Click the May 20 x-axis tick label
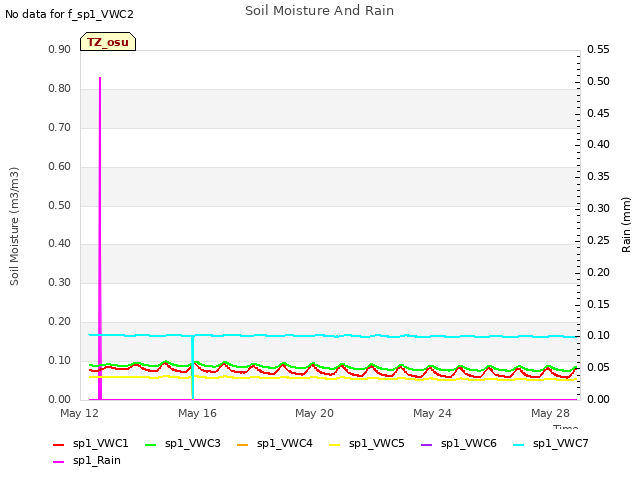 315,413
